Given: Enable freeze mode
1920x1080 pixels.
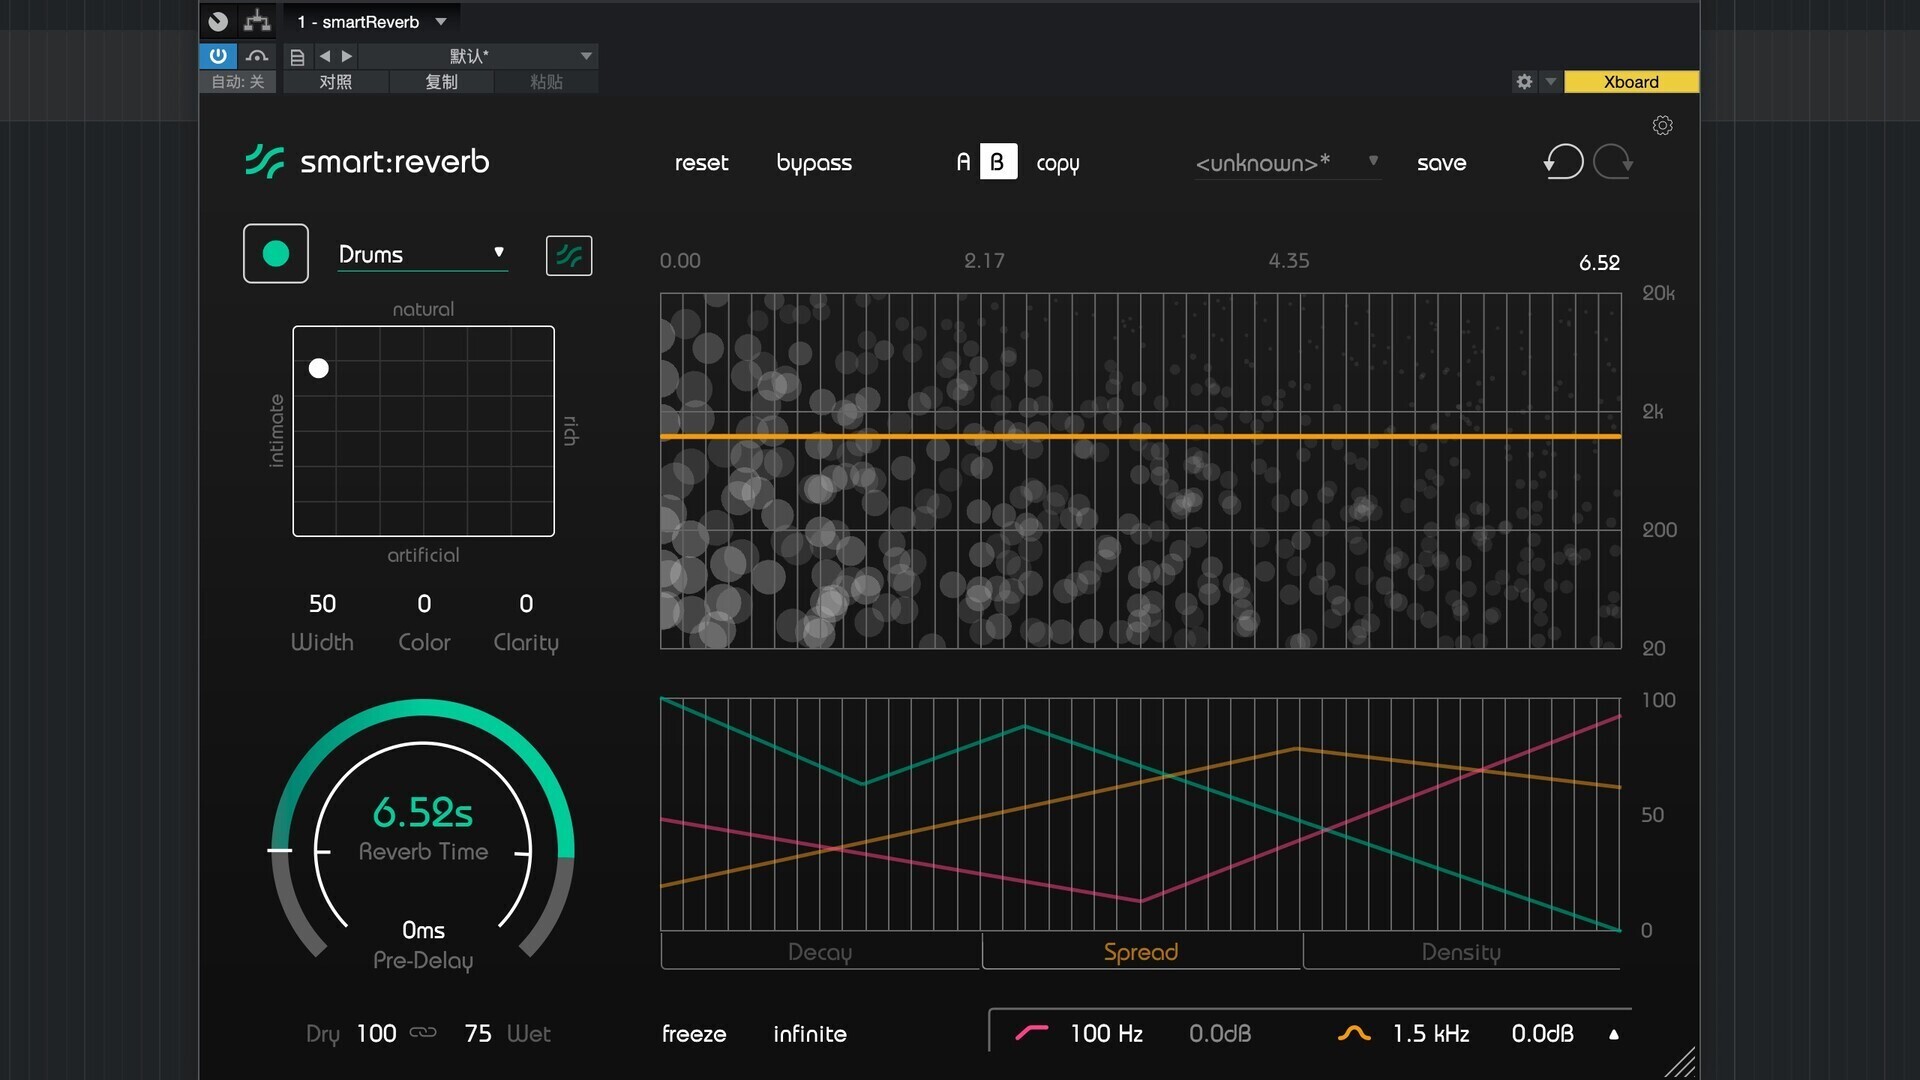Looking at the screenshot, I should coord(694,1034).
